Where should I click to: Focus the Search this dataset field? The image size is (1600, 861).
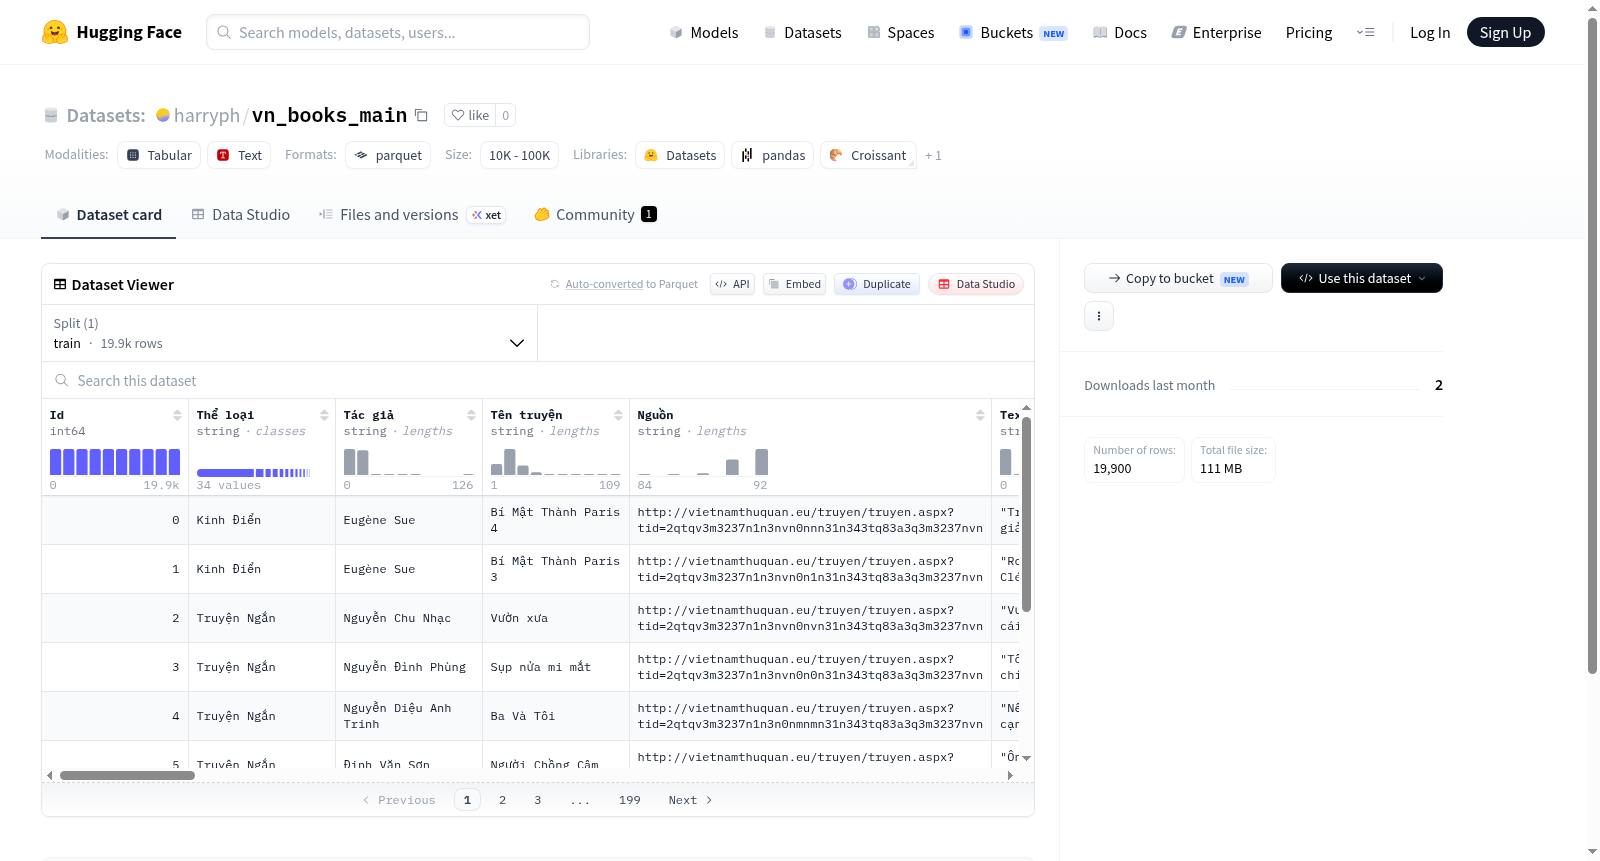[x=538, y=381]
